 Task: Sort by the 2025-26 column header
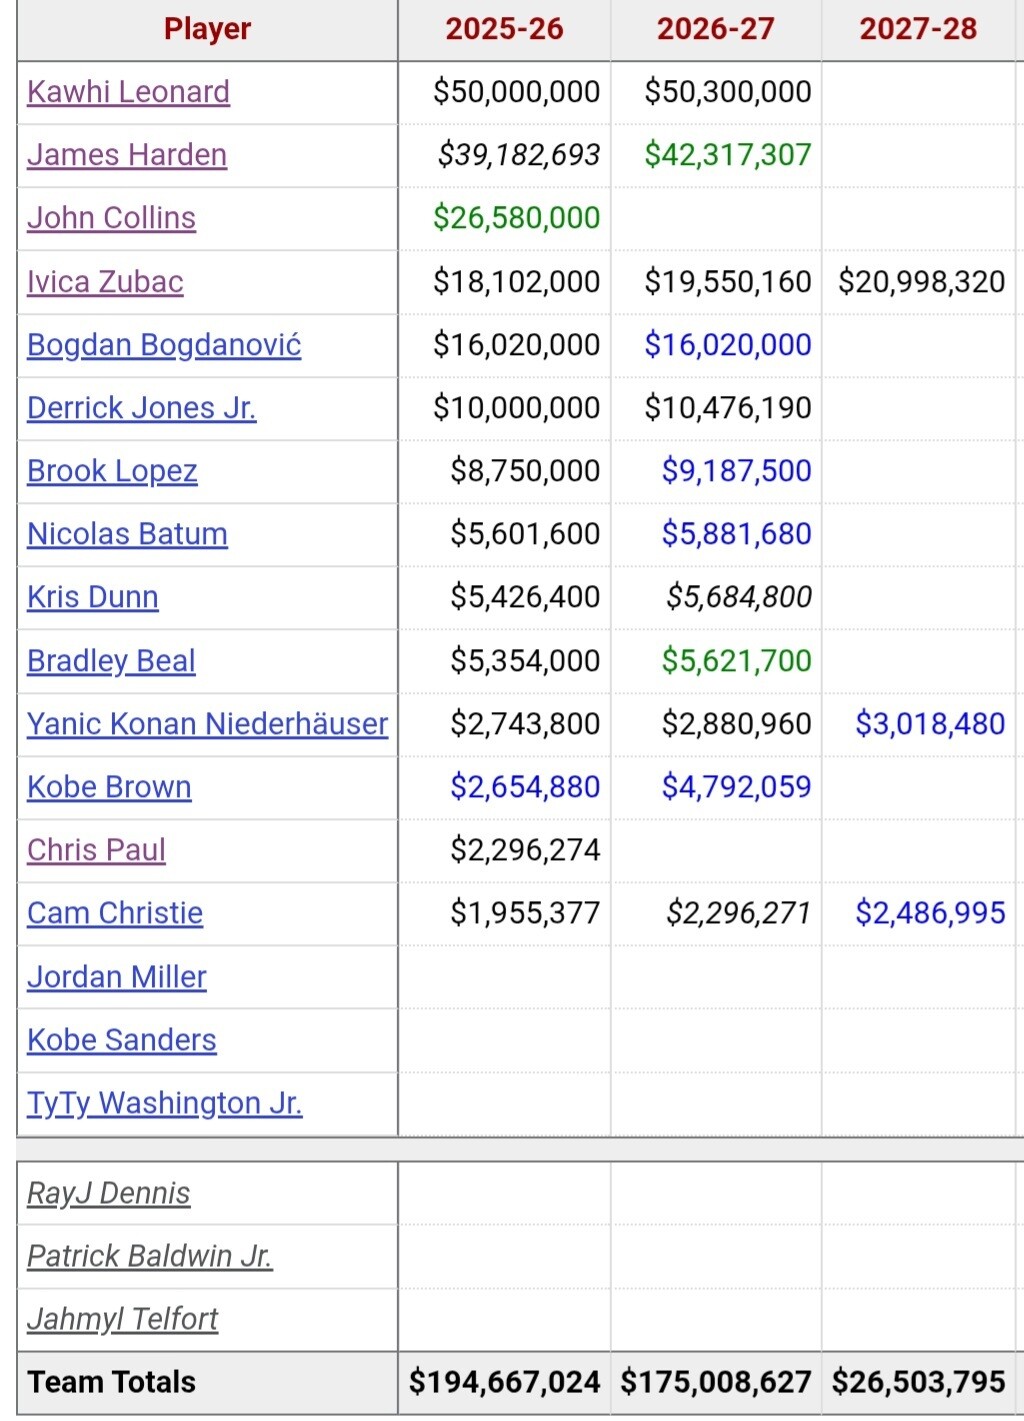pos(504,29)
